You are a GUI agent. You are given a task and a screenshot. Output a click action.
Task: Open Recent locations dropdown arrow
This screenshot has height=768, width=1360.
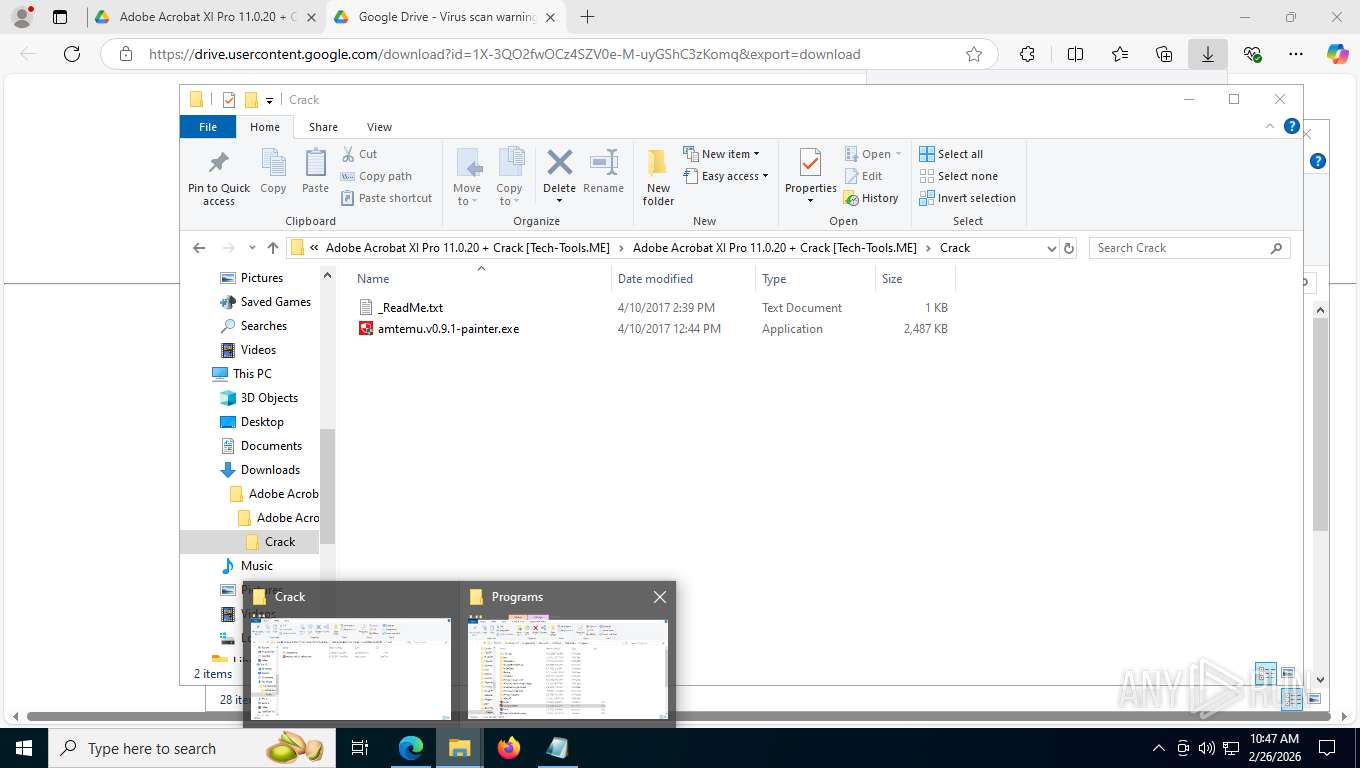(x=250, y=248)
